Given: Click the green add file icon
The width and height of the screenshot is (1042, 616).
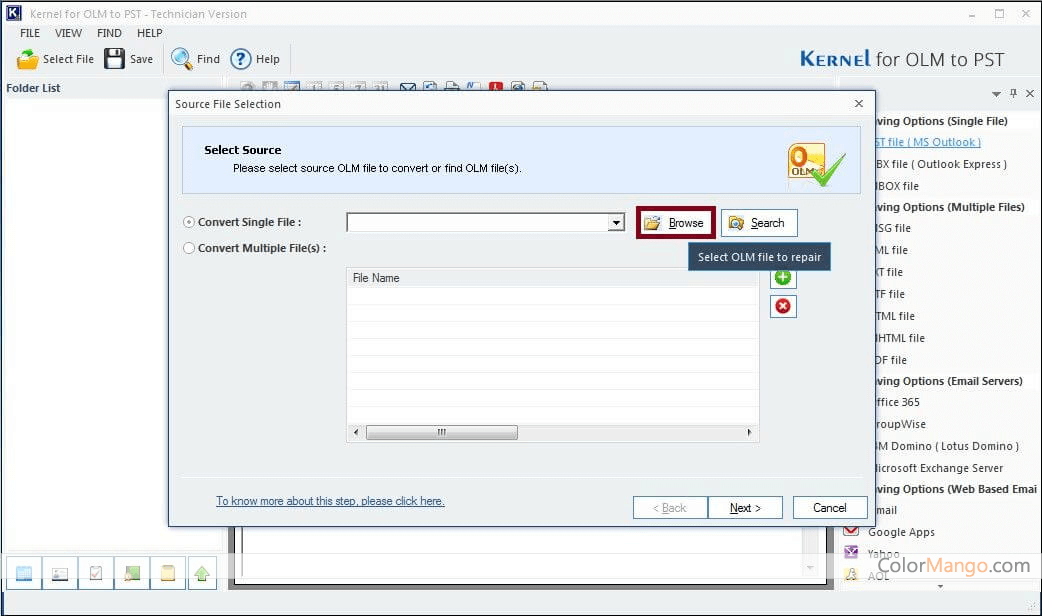Looking at the screenshot, I should [x=783, y=278].
